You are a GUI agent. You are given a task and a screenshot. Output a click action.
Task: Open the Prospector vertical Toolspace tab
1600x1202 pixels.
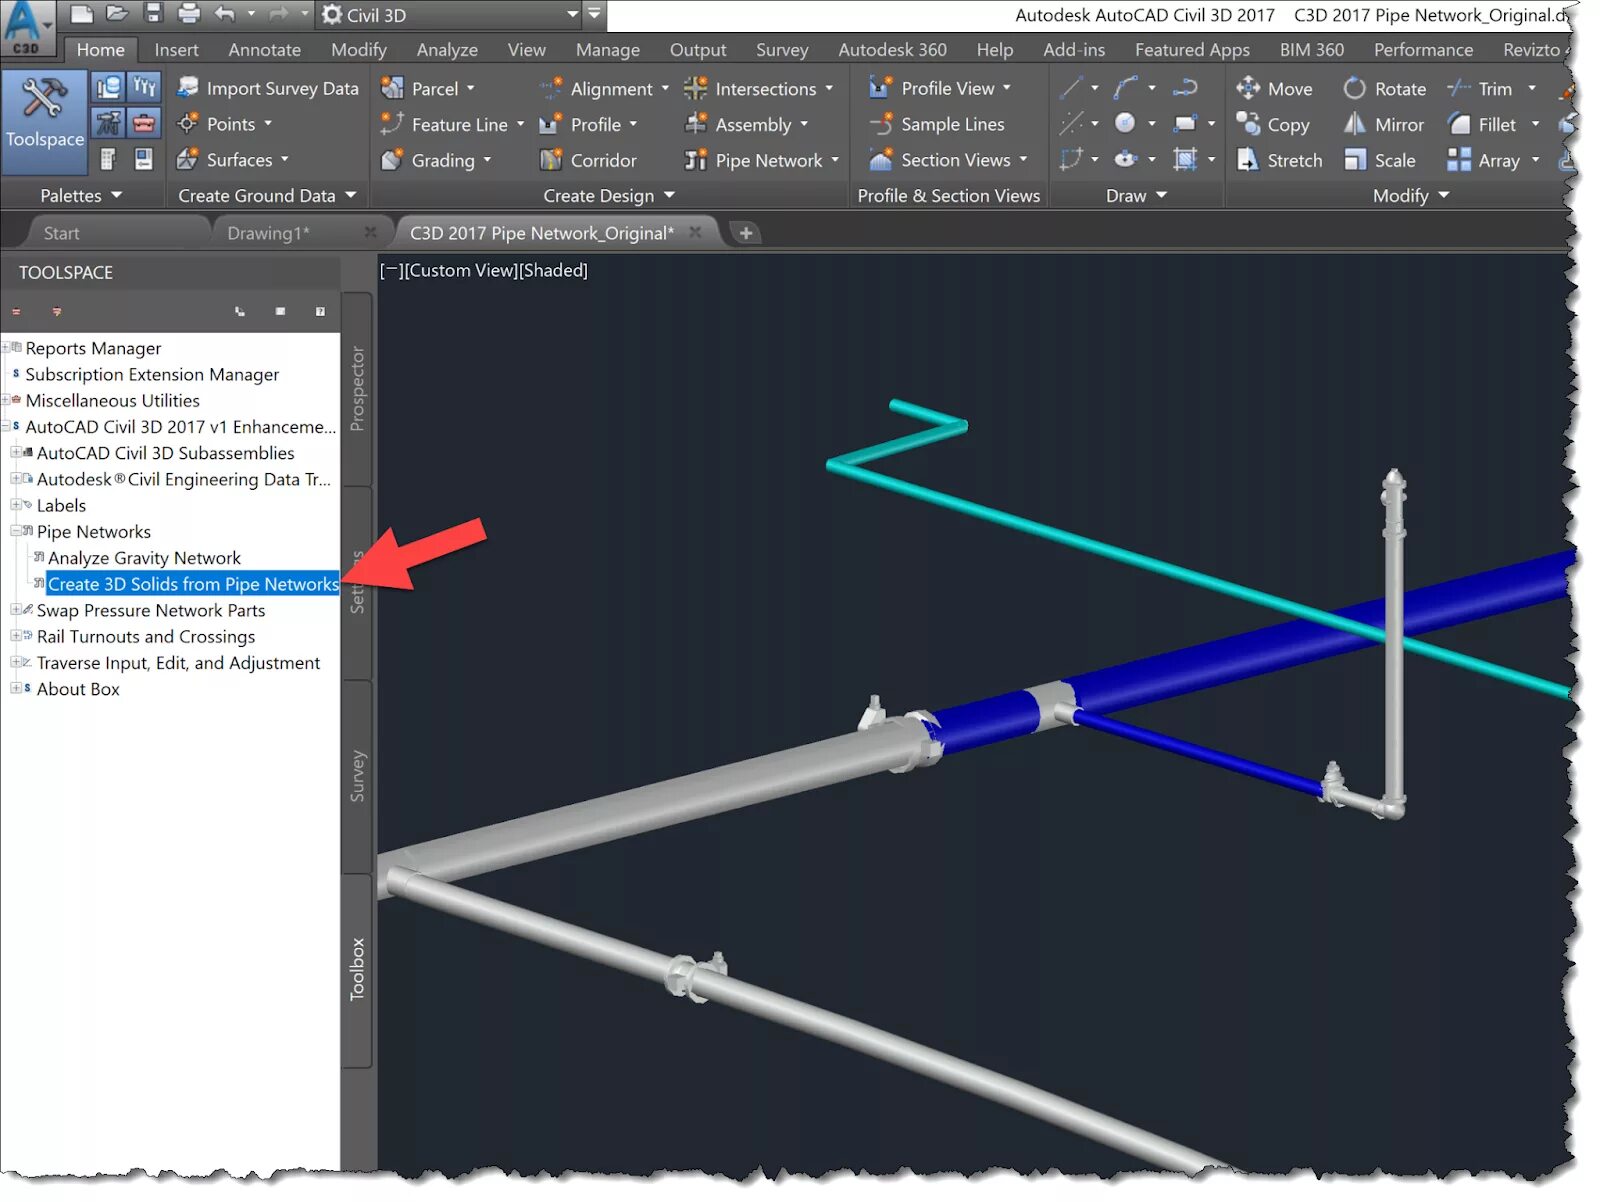point(357,389)
